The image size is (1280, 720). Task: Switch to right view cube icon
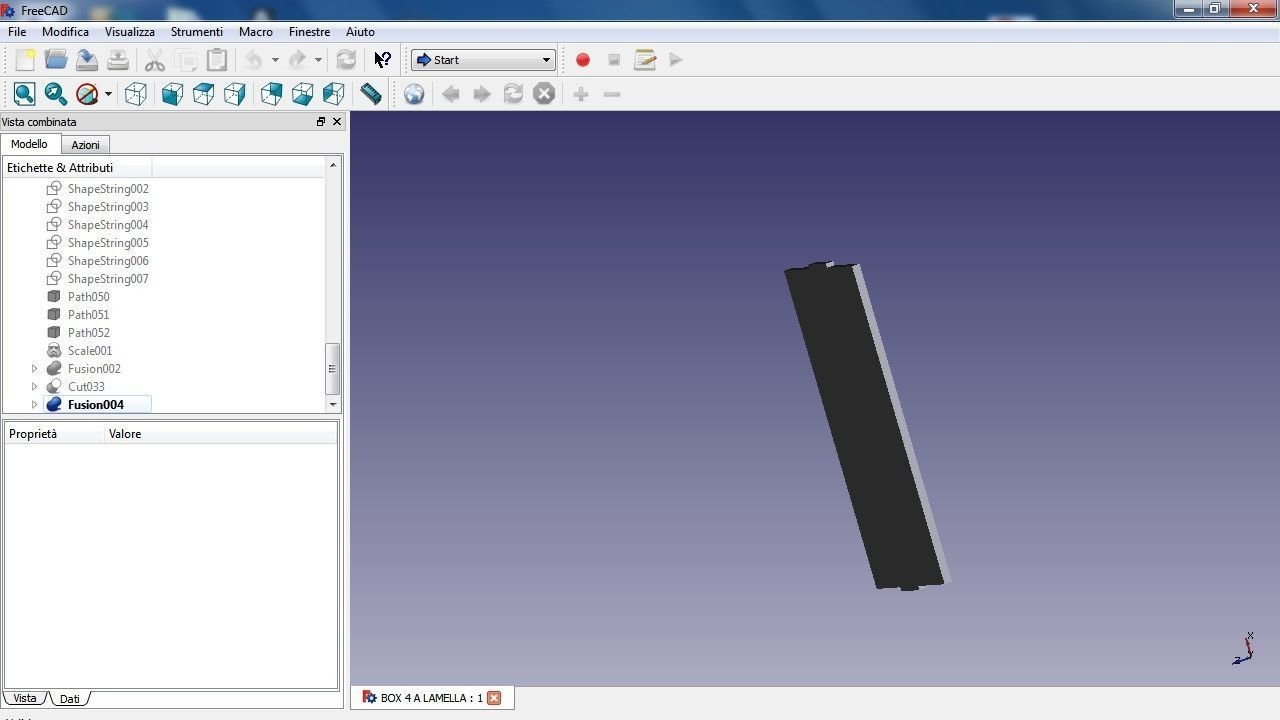pyautogui.click(x=234, y=94)
